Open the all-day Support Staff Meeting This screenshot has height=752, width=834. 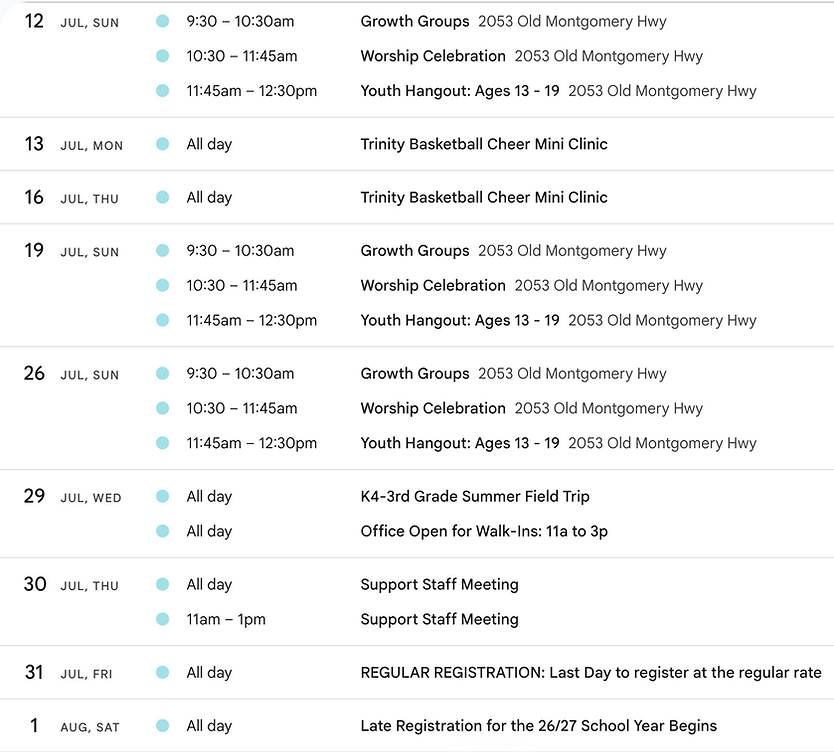[439, 584]
